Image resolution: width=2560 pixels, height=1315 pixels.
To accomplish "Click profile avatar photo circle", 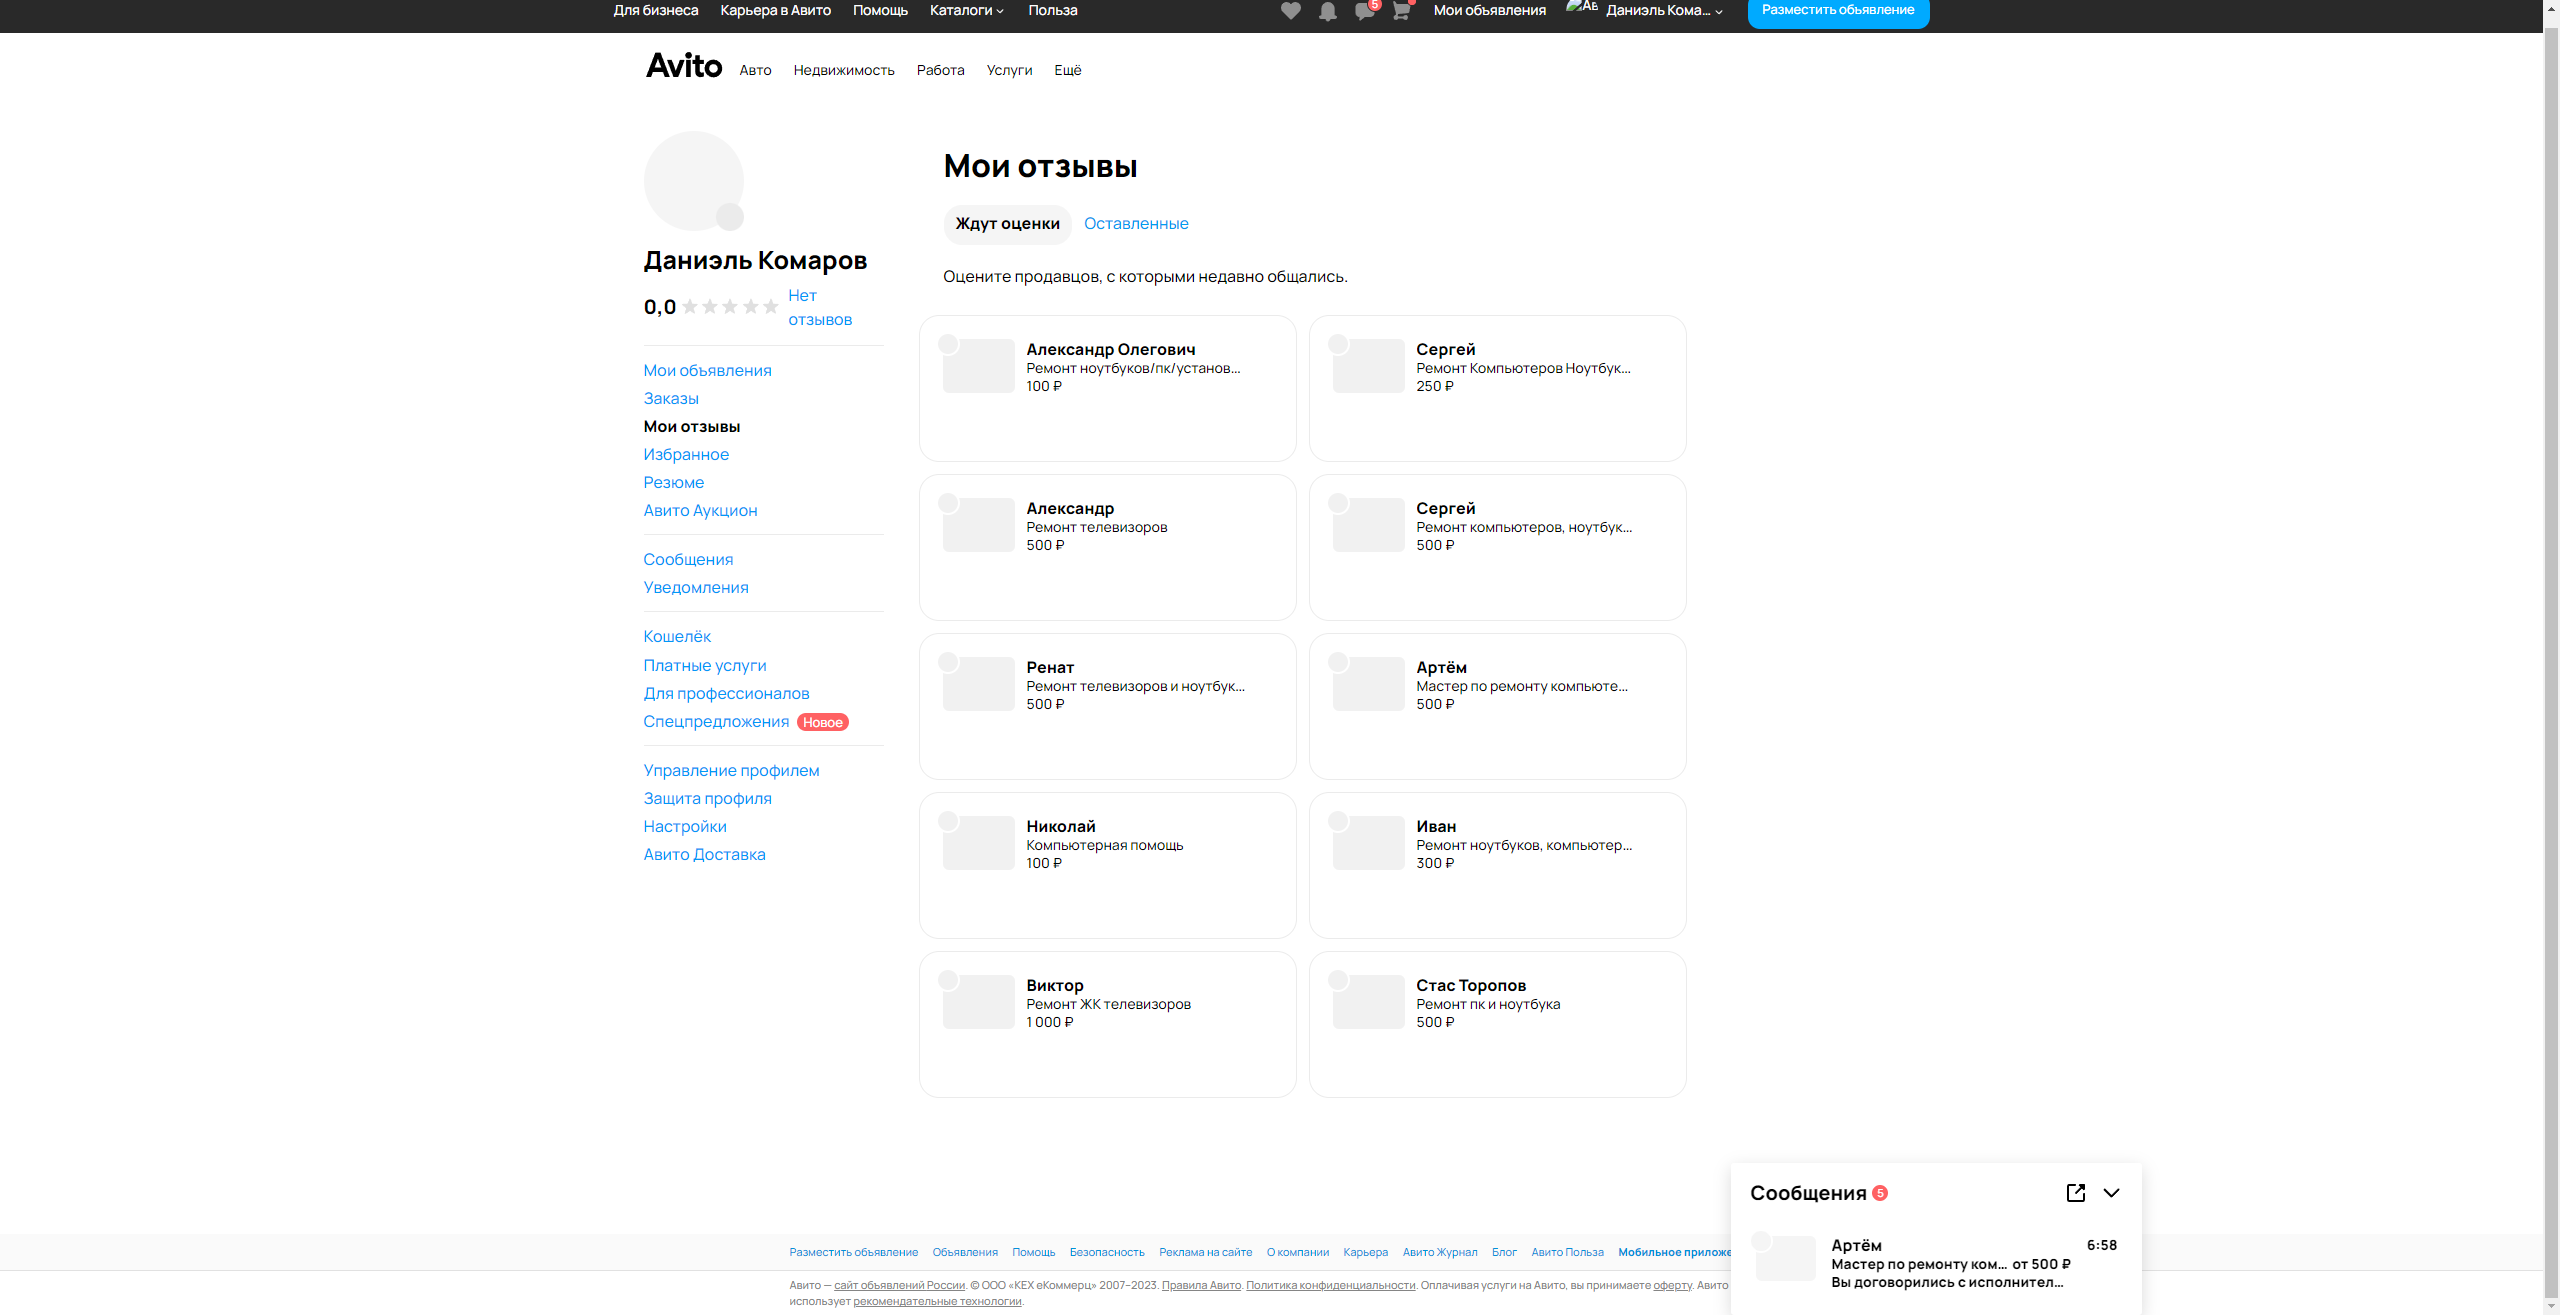I will click(693, 181).
